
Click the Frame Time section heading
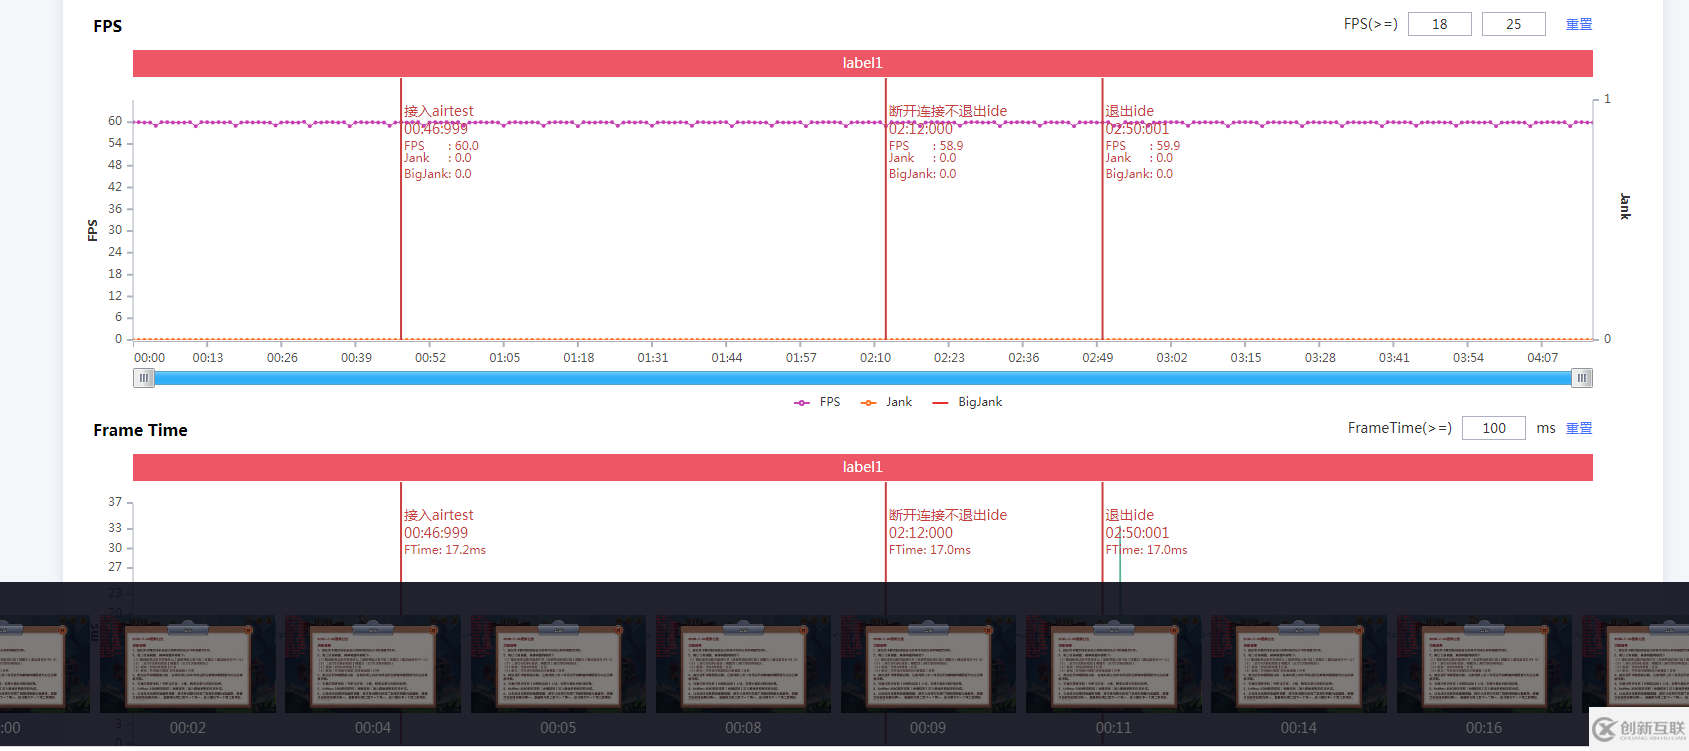coord(141,430)
